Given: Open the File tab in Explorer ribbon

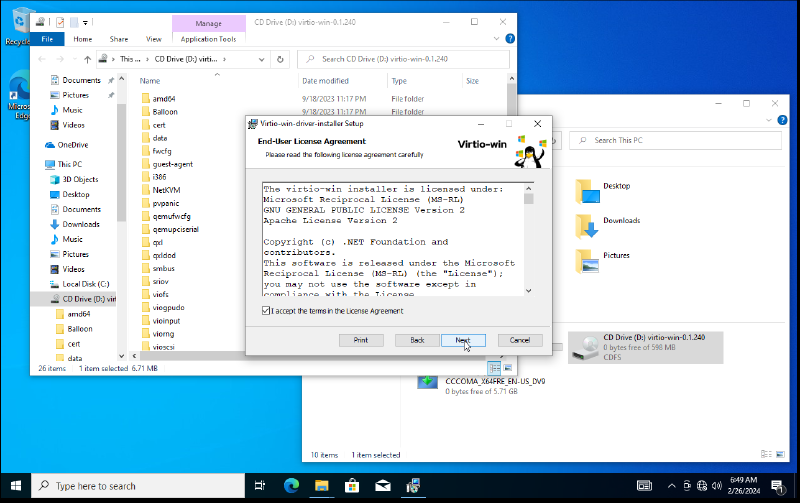Looking at the screenshot, I should tap(47, 39).
